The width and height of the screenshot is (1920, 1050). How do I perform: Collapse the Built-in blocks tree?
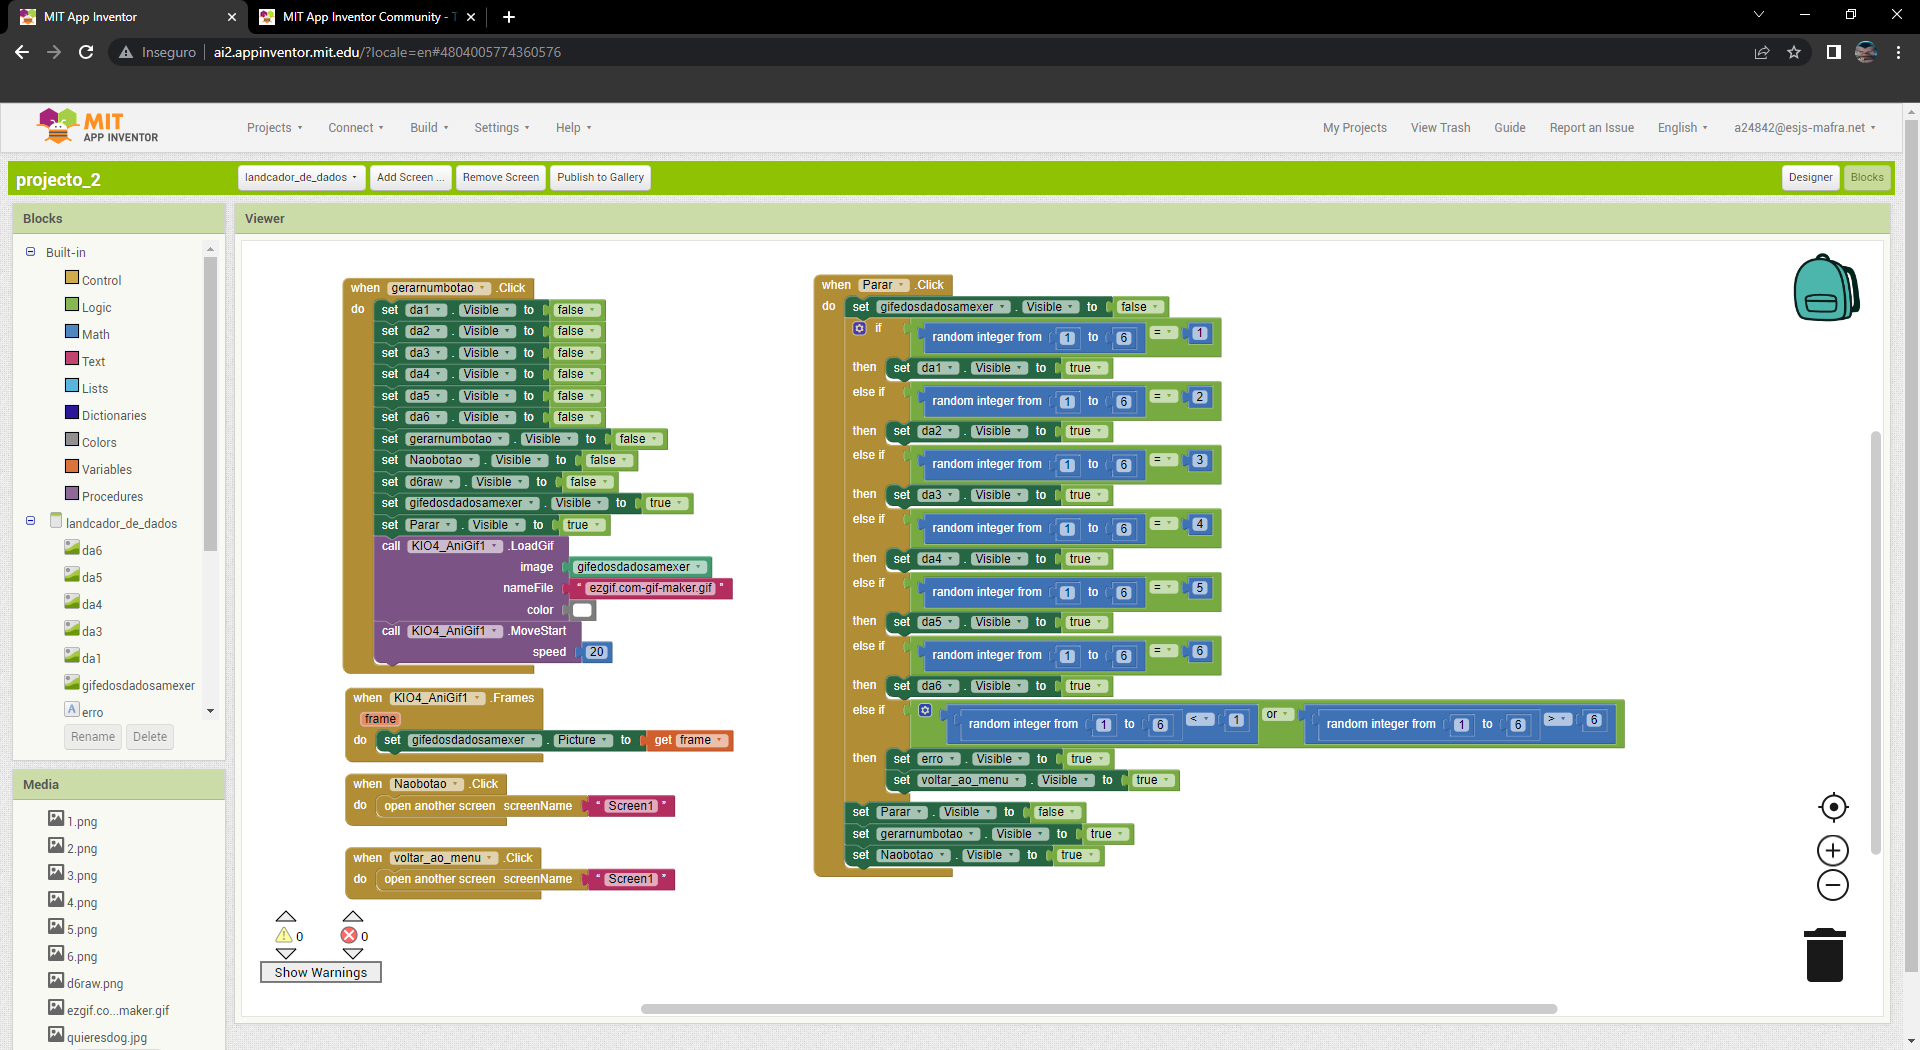point(31,252)
